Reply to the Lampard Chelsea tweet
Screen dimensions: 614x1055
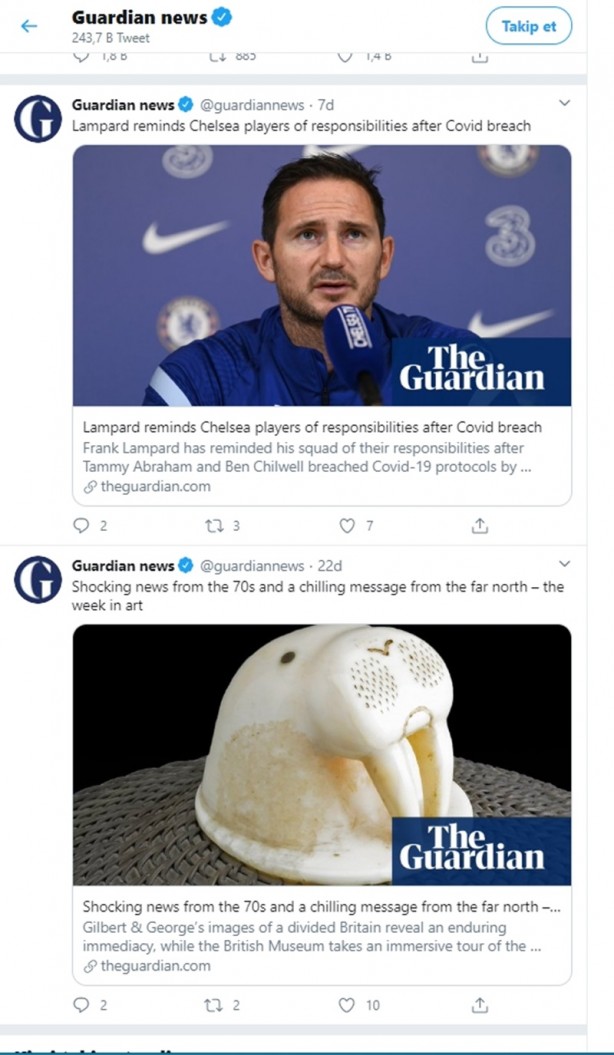(81, 525)
